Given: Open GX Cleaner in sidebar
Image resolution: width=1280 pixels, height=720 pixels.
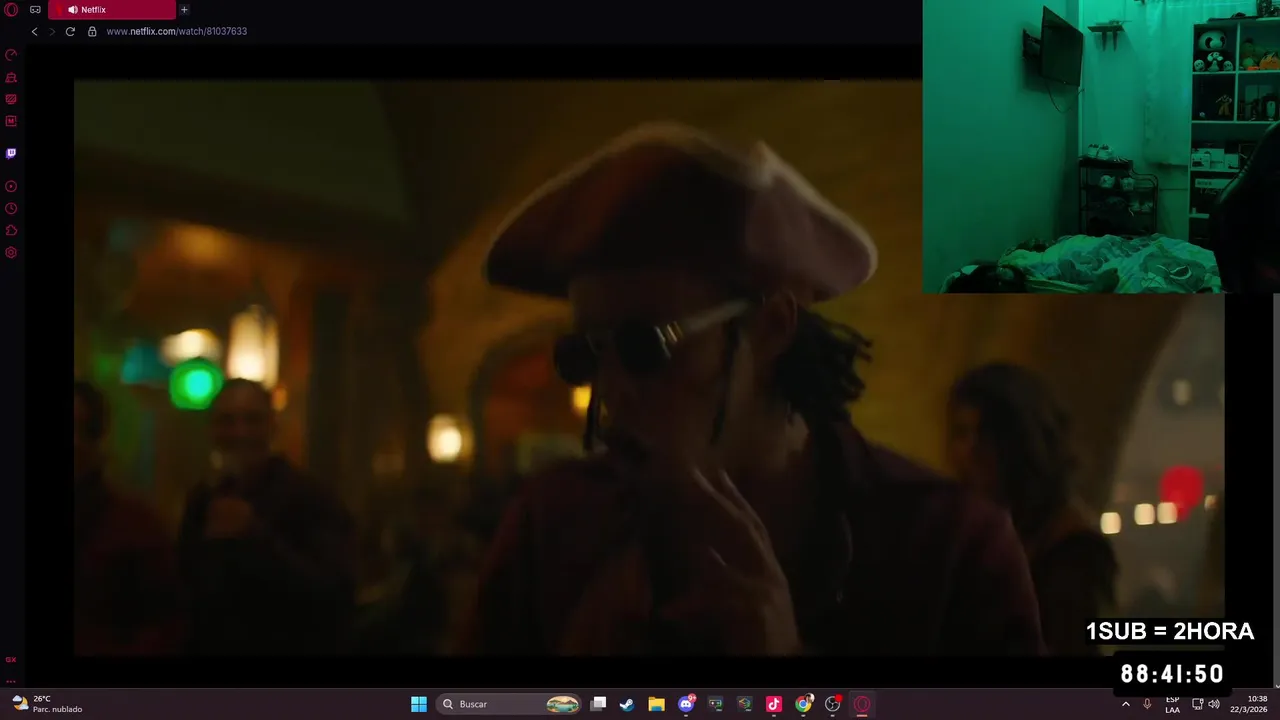Looking at the screenshot, I should [x=11, y=77].
